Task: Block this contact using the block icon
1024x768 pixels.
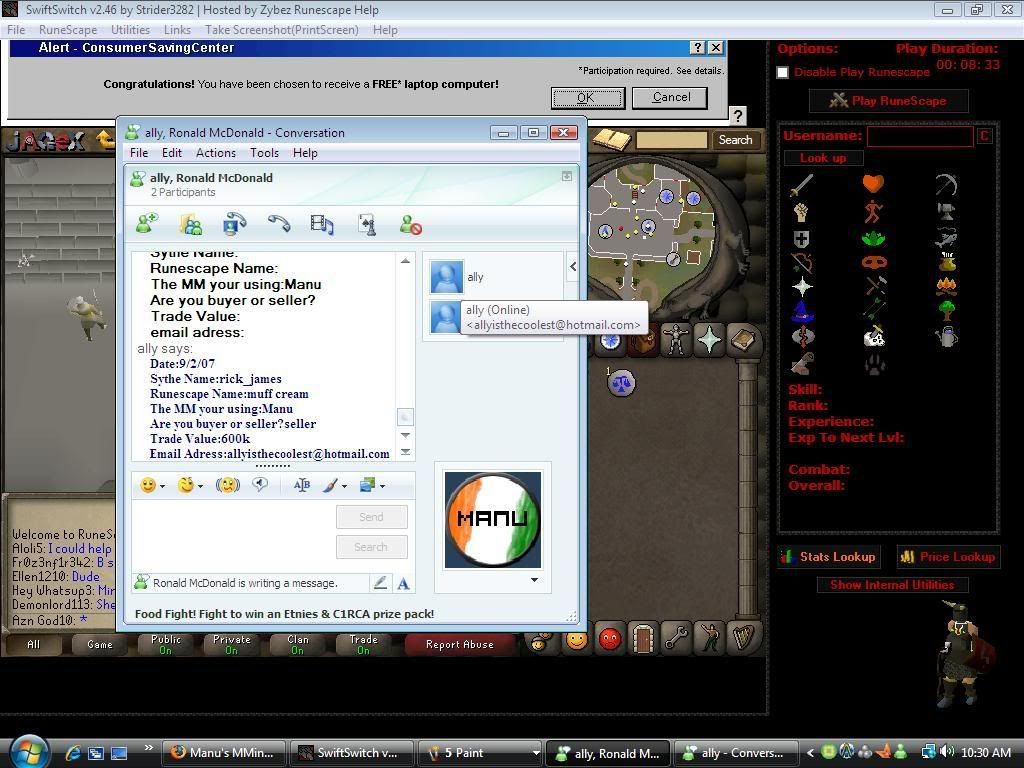Action: point(411,225)
